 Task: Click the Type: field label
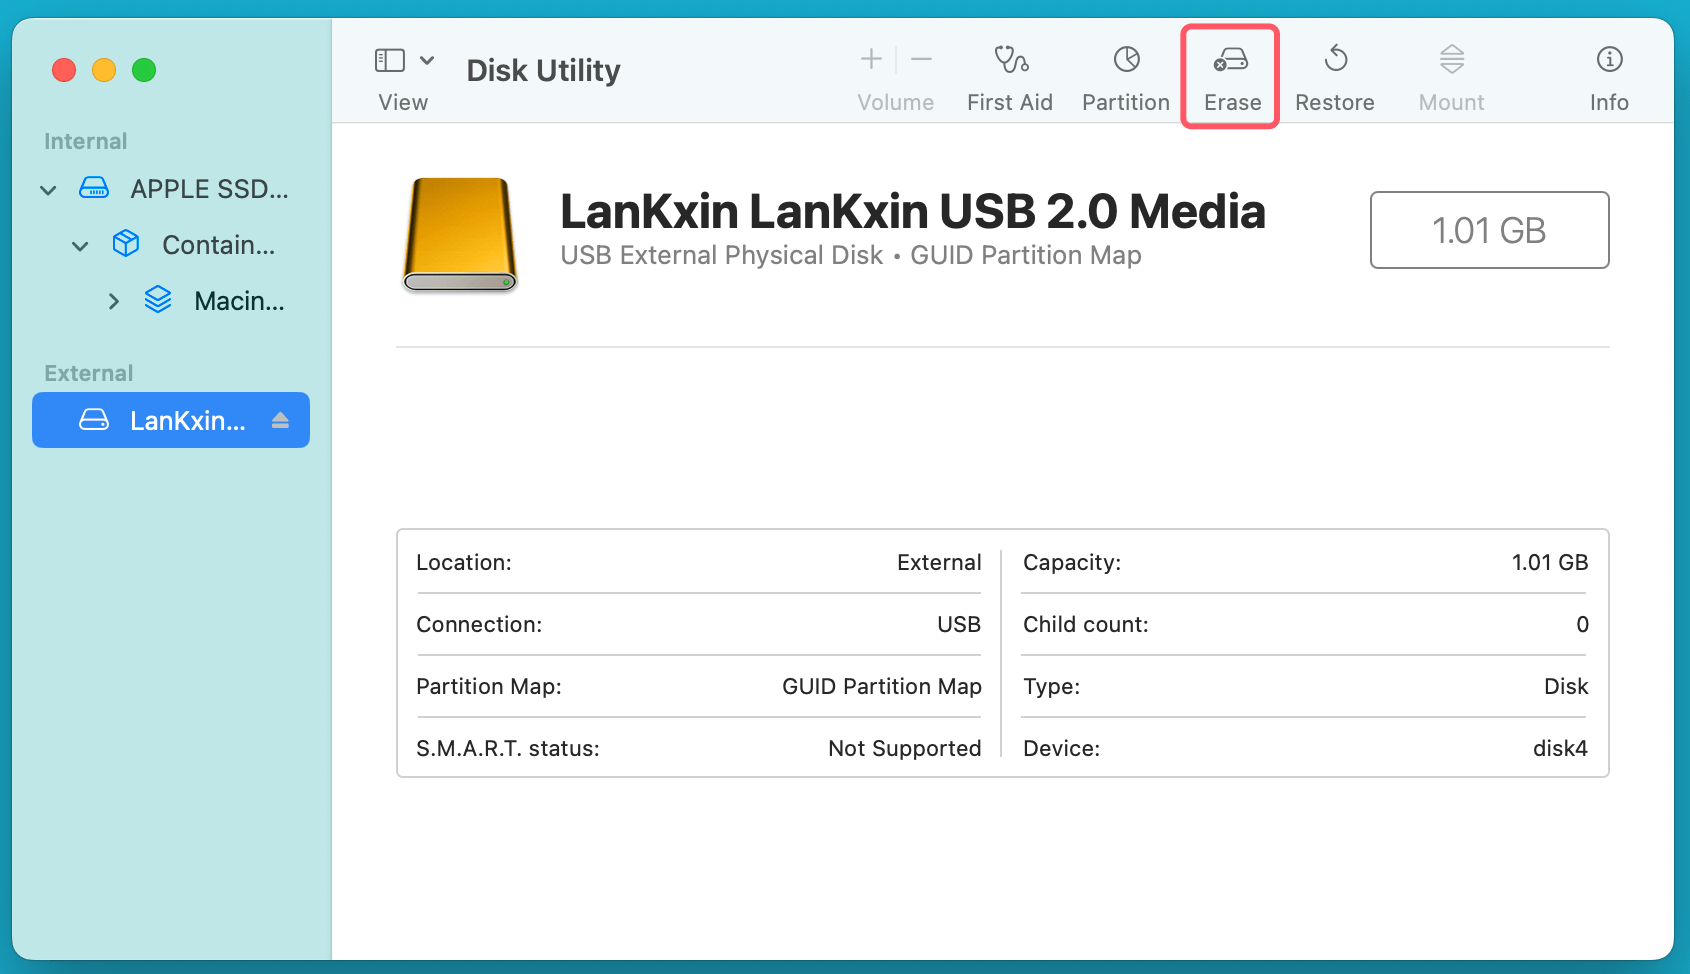1051,686
